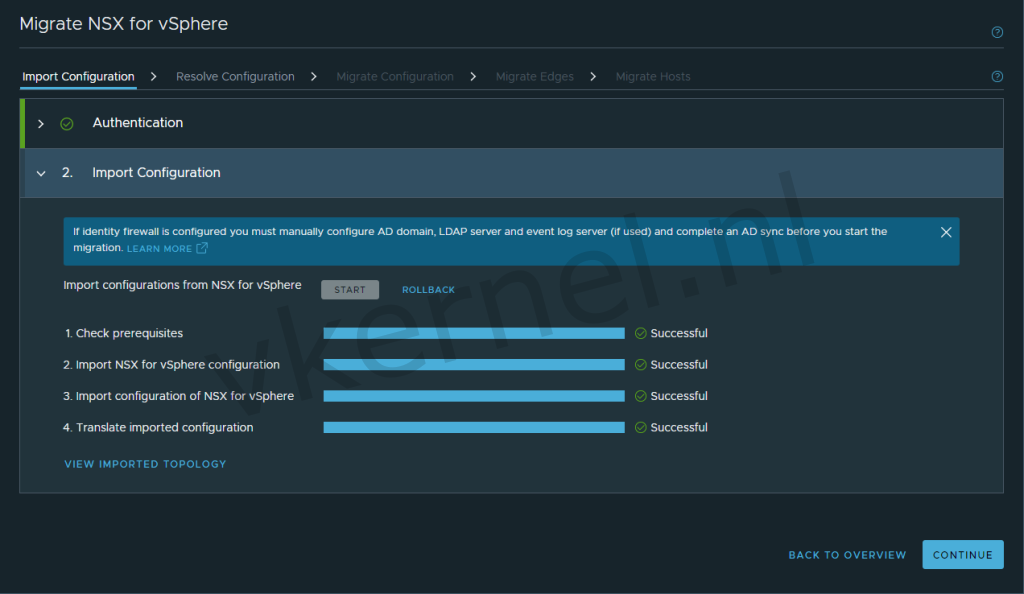Collapse the Import Configuration section
Viewport: 1024px width, 594px height.
41,172
